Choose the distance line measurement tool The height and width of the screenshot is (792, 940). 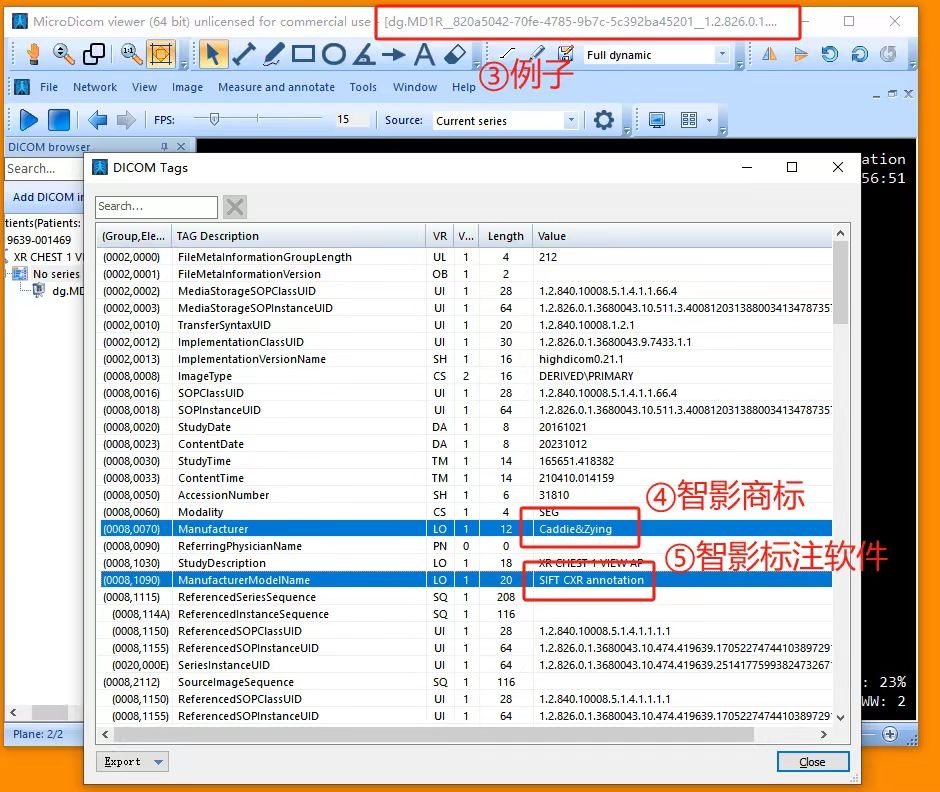243,54
